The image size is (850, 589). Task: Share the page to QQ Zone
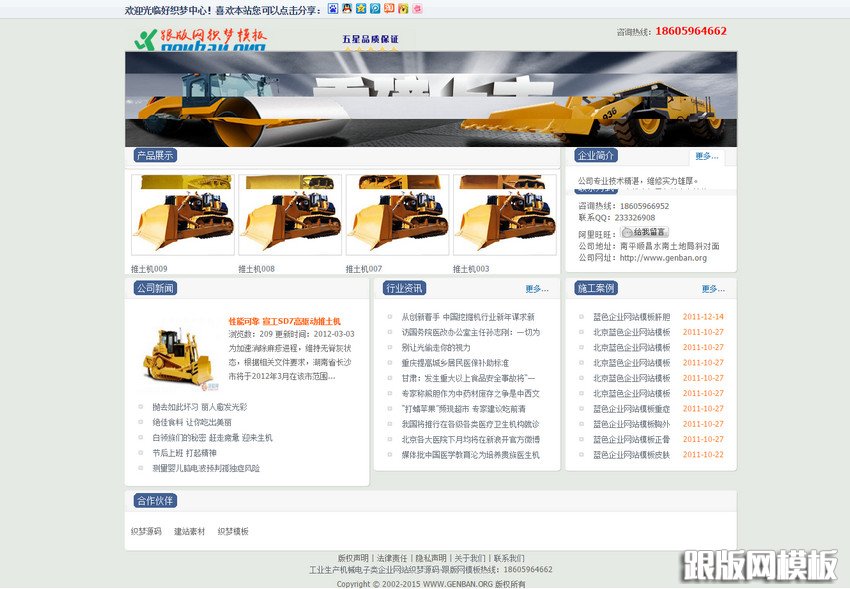click(360, 9)
